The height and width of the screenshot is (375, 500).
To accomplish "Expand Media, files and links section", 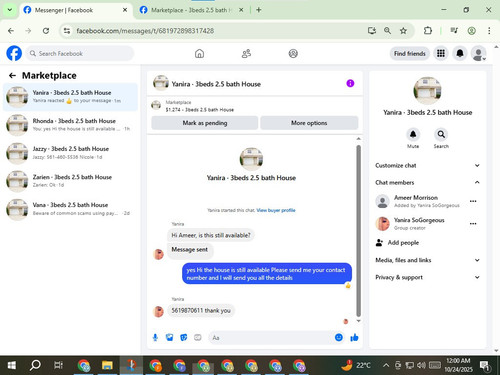I will (x=427, y=260).
